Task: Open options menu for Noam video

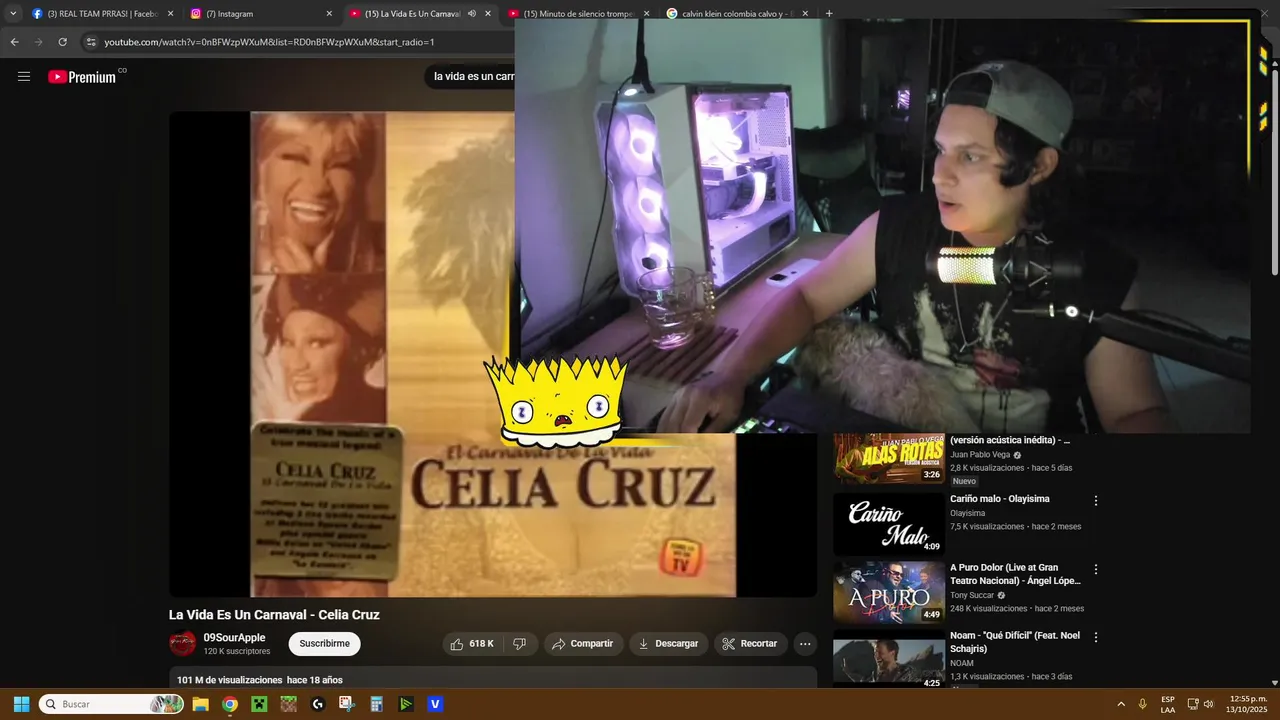Action: click(x=1096, y=637)
